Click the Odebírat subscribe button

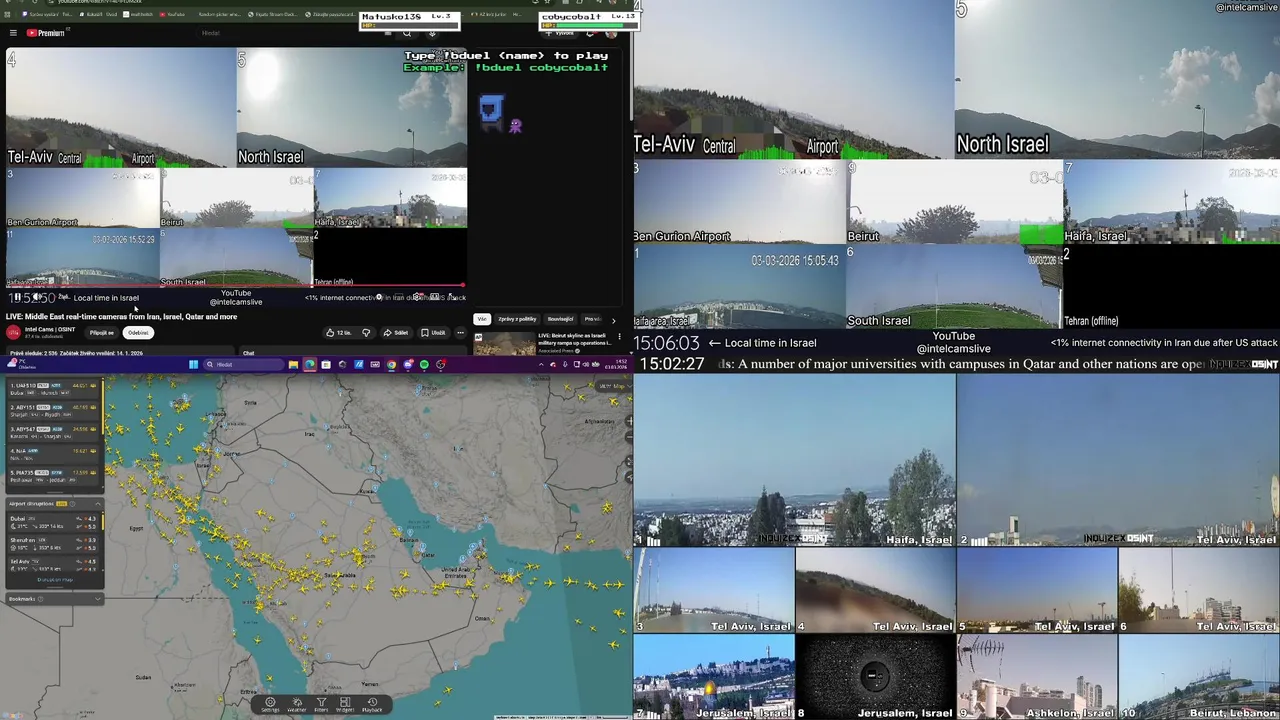click(138, 332)
